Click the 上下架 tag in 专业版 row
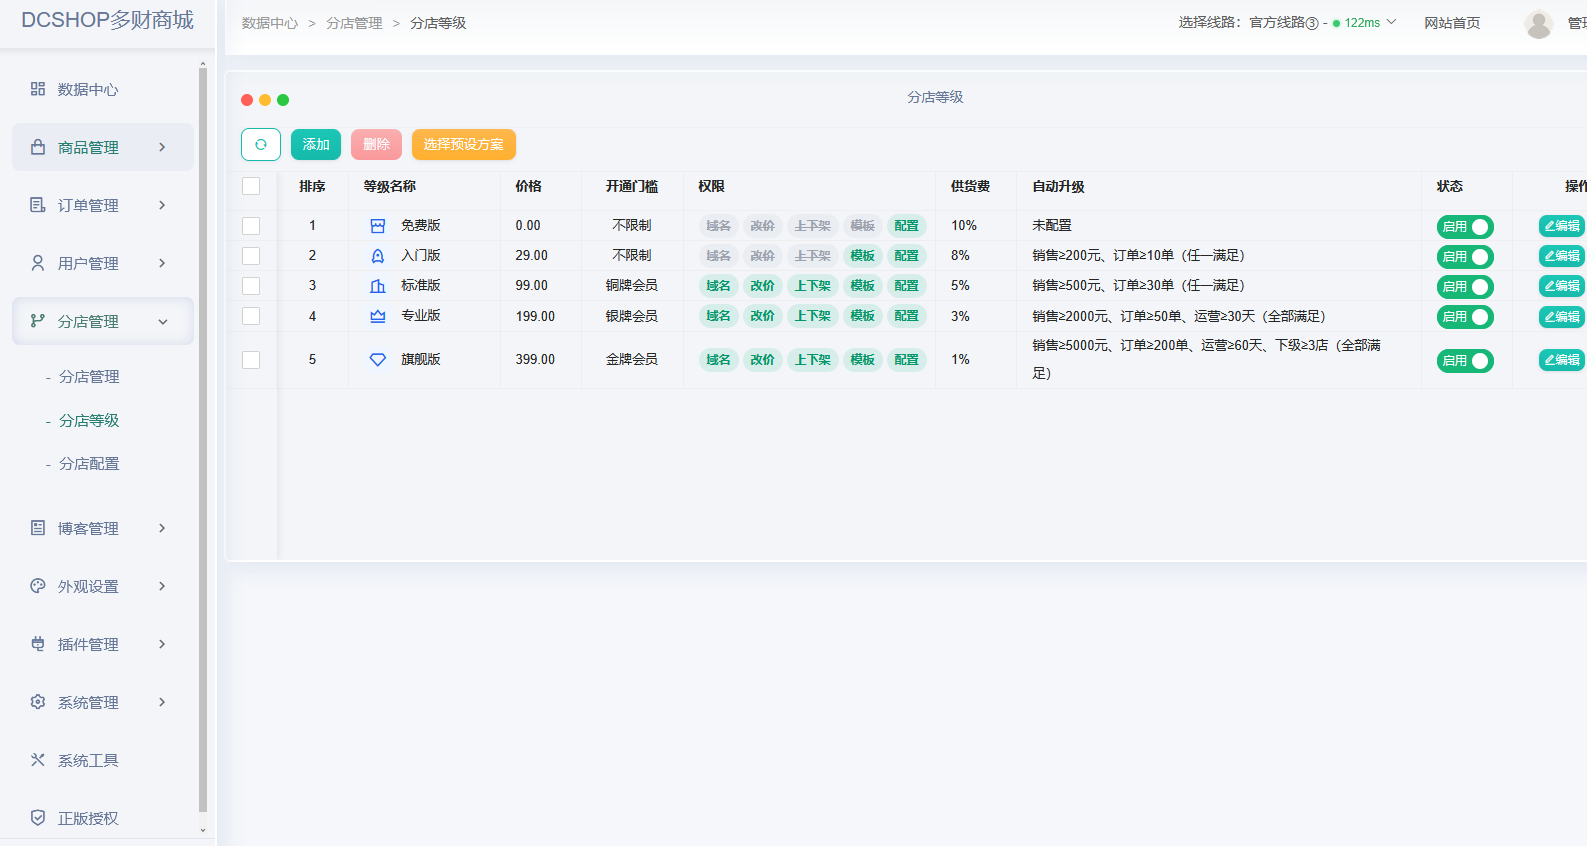 [812, 316]
